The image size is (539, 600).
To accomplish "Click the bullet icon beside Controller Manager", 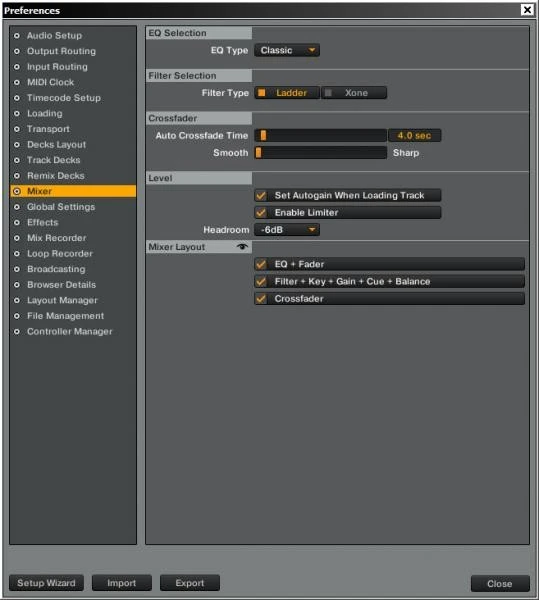I will point(16,331).
